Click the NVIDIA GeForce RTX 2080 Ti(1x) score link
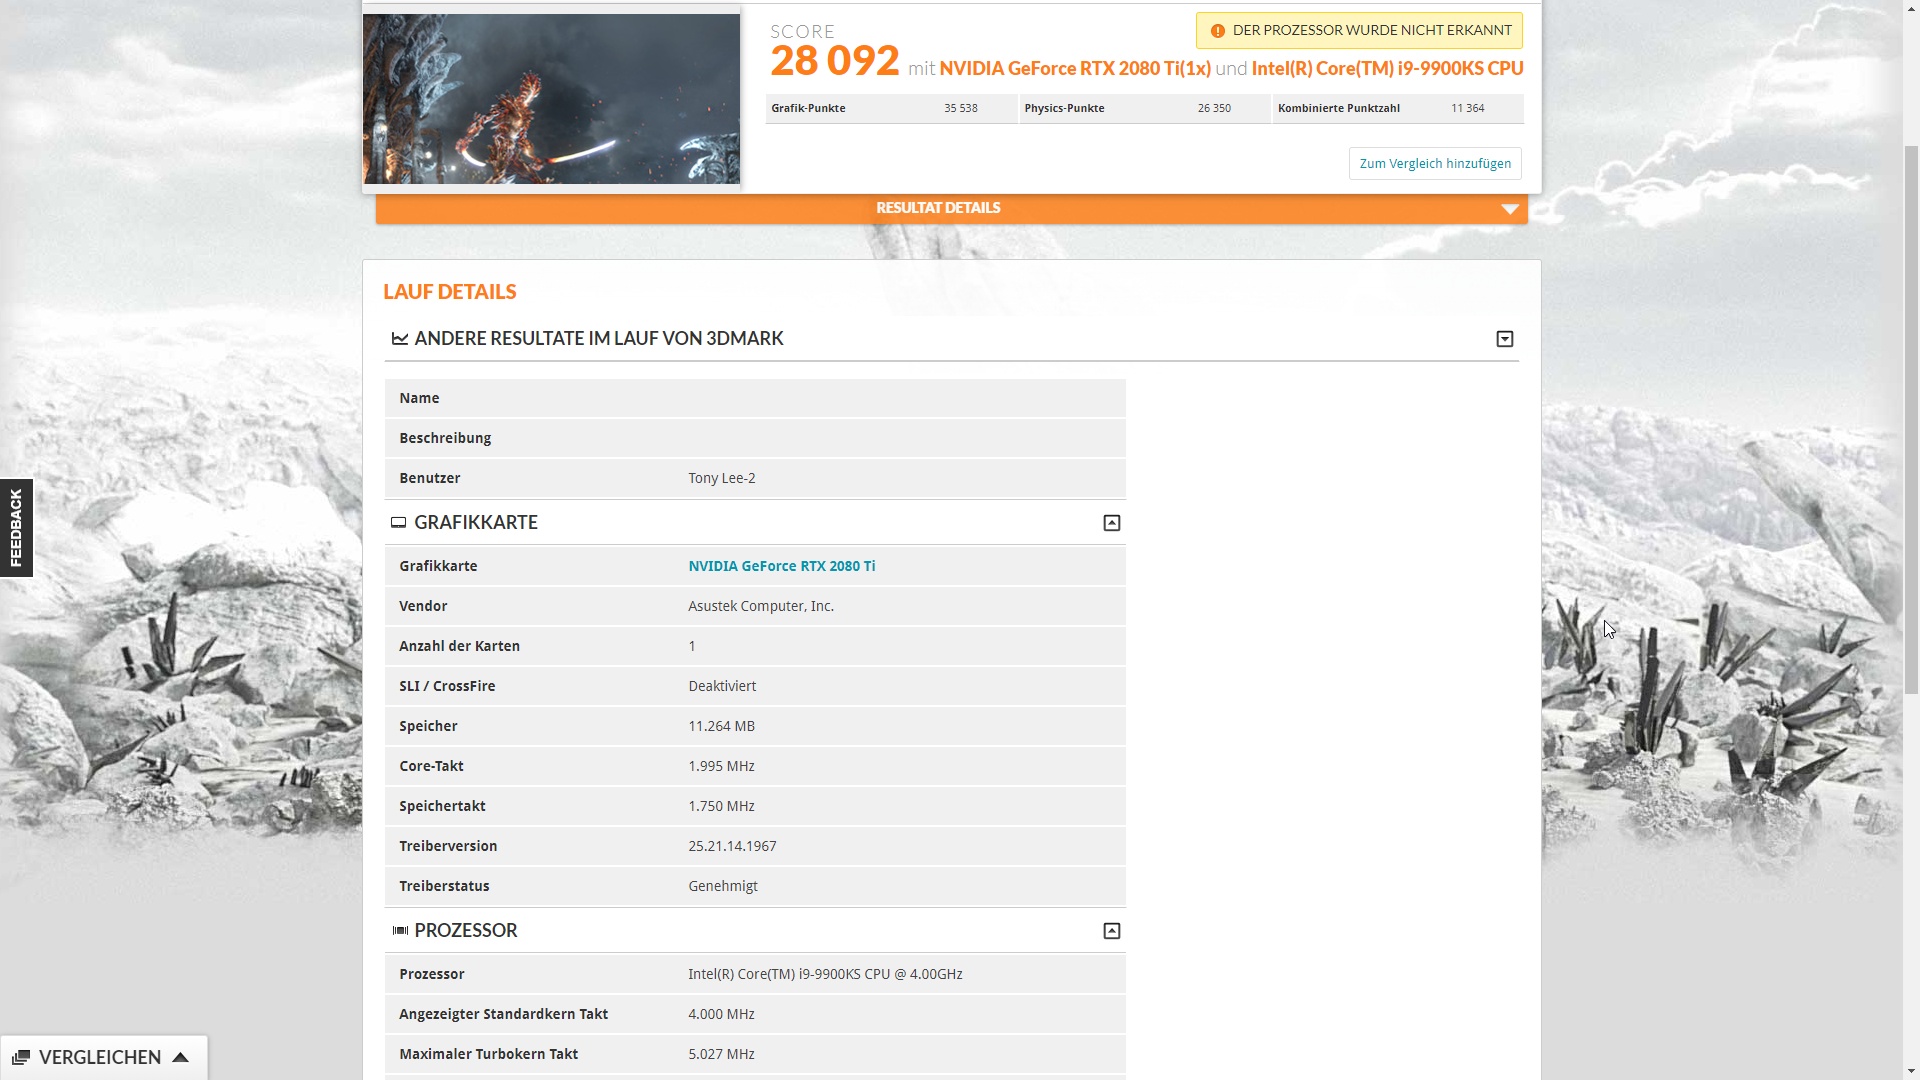The image size is (1920, 1080). [1075, 69]
